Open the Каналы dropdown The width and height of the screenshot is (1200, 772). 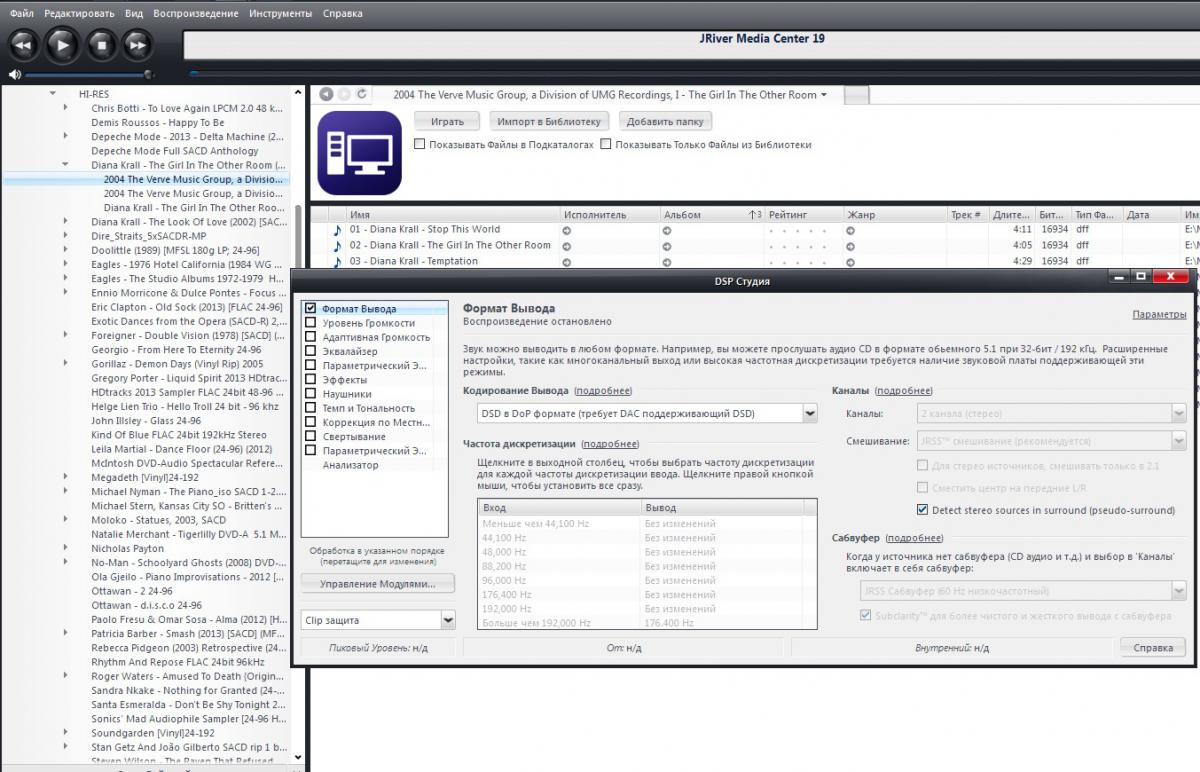coord(1051,413)
